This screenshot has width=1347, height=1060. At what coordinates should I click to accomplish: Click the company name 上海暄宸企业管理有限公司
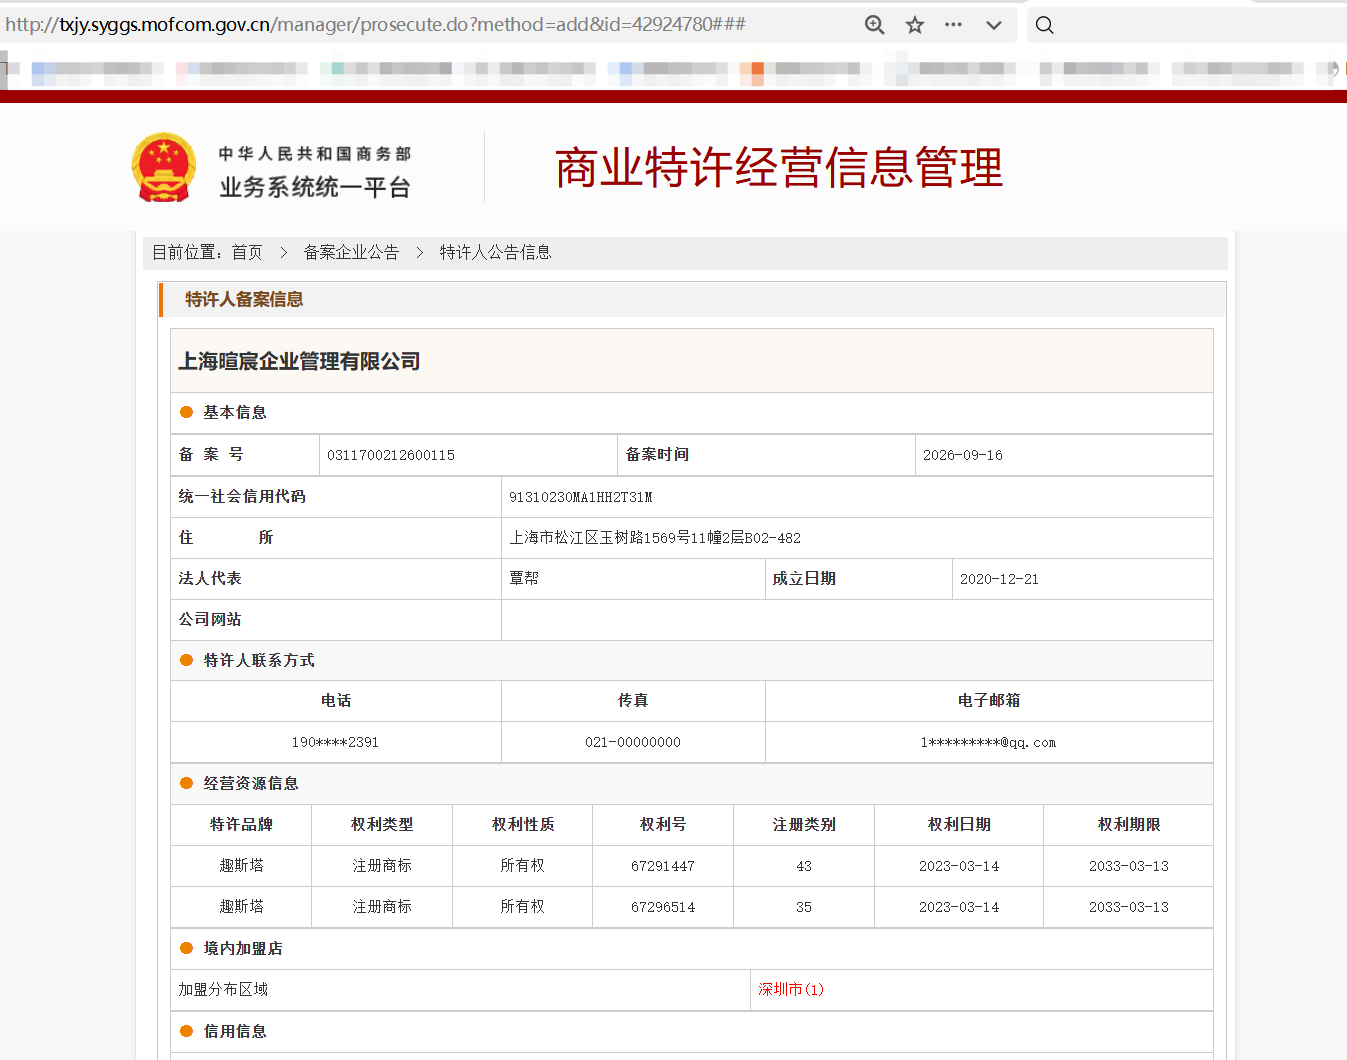pyautogui.click(x=299, y=361)
